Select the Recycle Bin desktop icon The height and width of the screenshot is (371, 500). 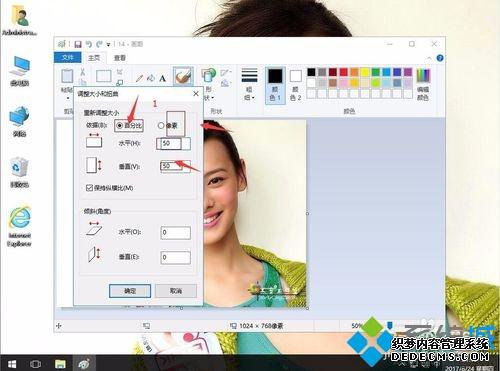coord(20,173)
